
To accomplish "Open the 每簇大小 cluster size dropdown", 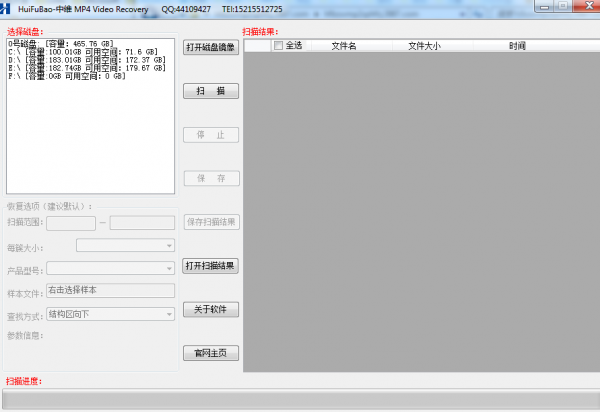I will pos(126,245).
